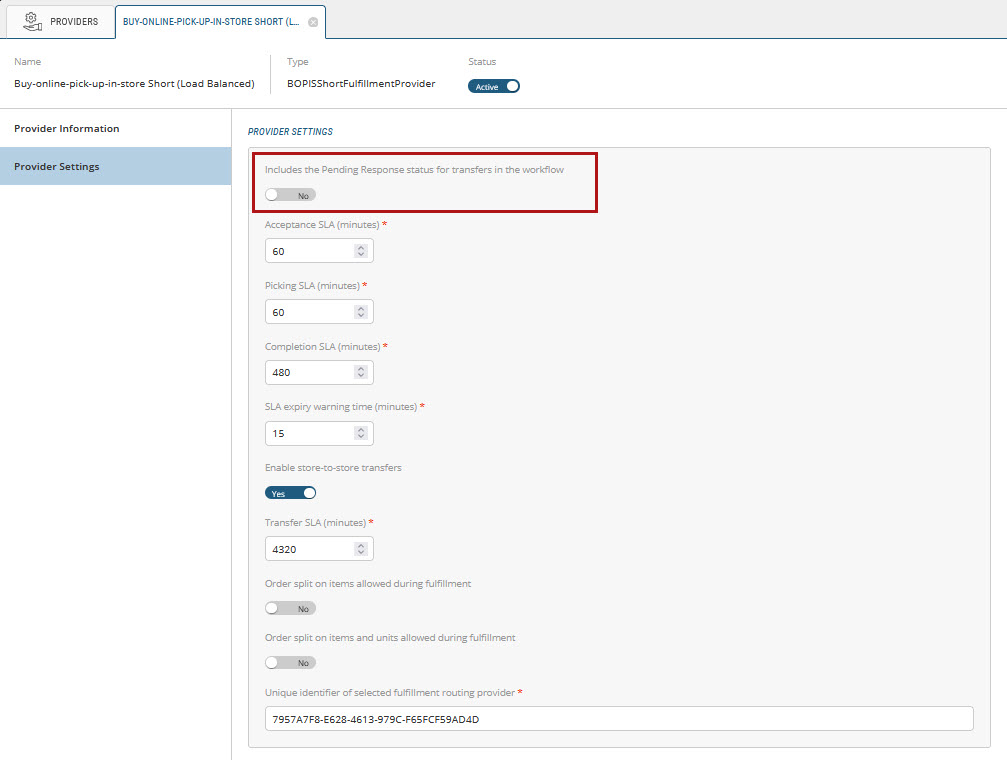Decrease Transfer SLA with down arrow
The width and height of the screenshot is (1007, 760).
[x=361, y=553]
